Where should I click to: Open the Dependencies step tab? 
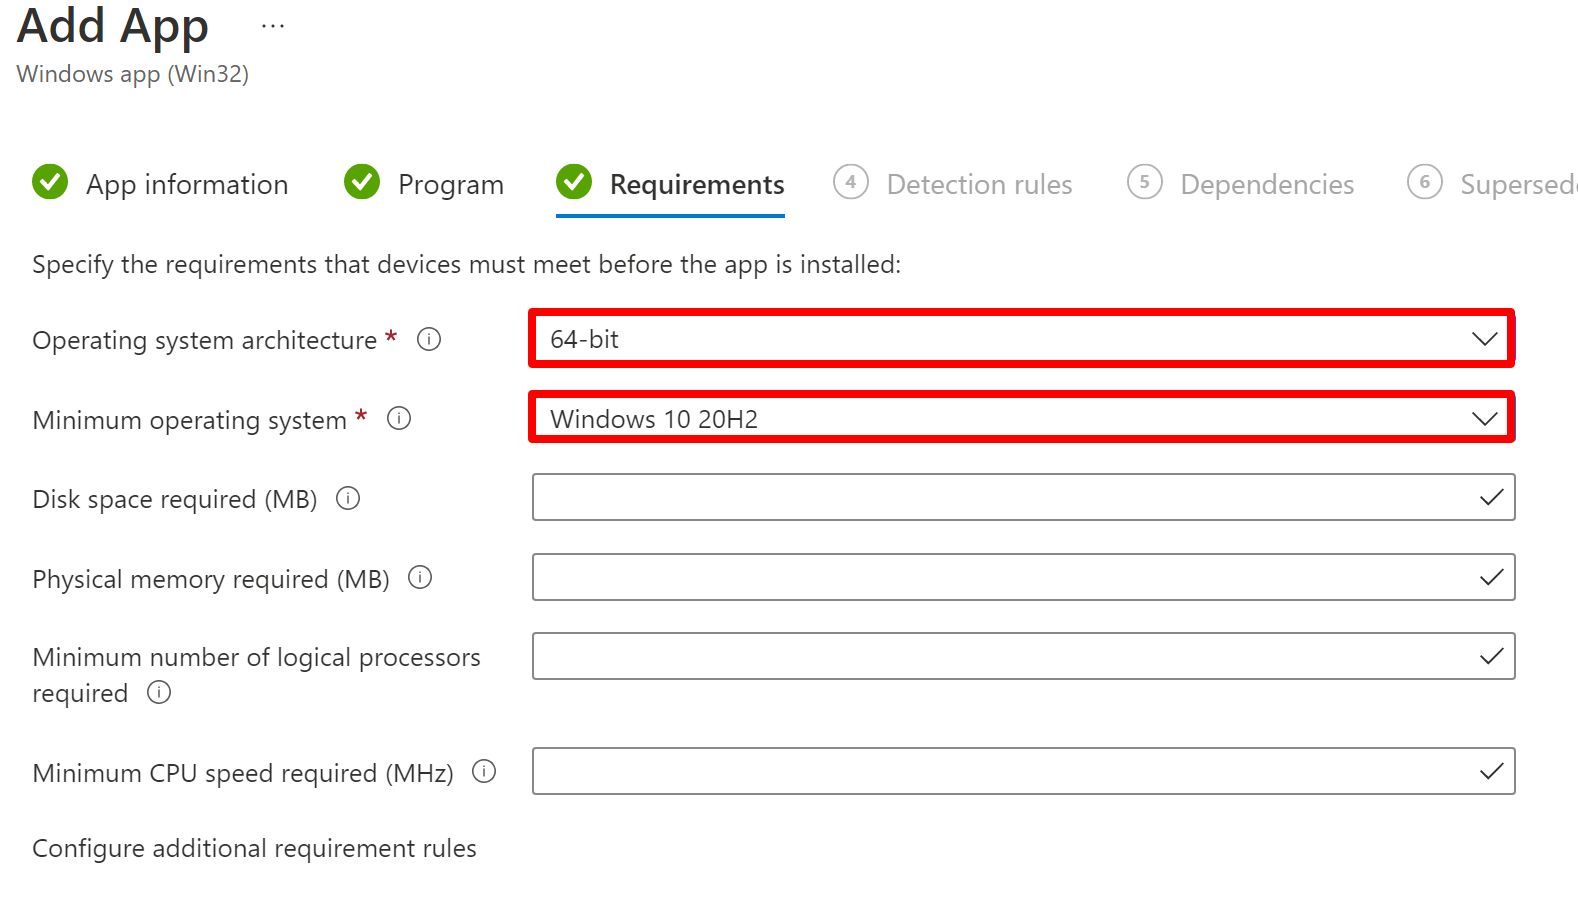pos(1266,185)
